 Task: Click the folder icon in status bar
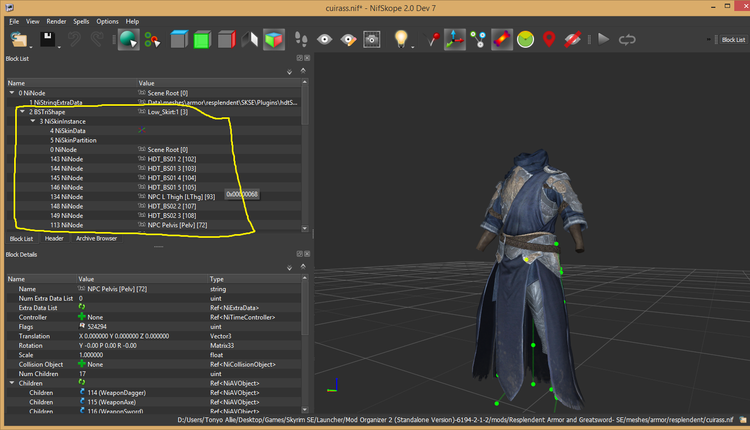742,420
